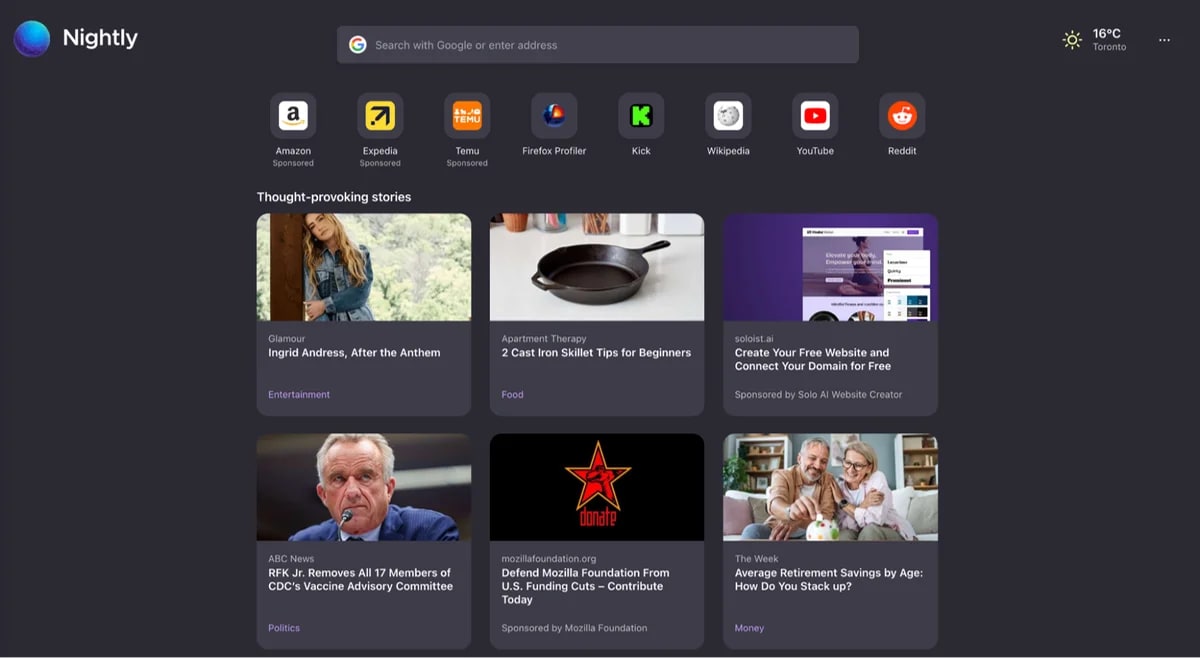The image size is (1200, 658).
Task: Launch the Temu sponsored shortcut
Action: coord(467,117)
